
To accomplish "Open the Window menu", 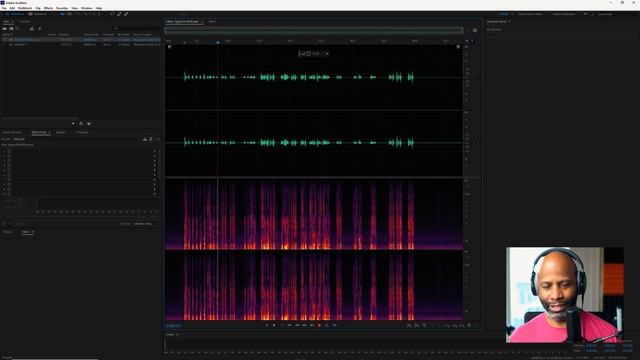I will 87,8.
